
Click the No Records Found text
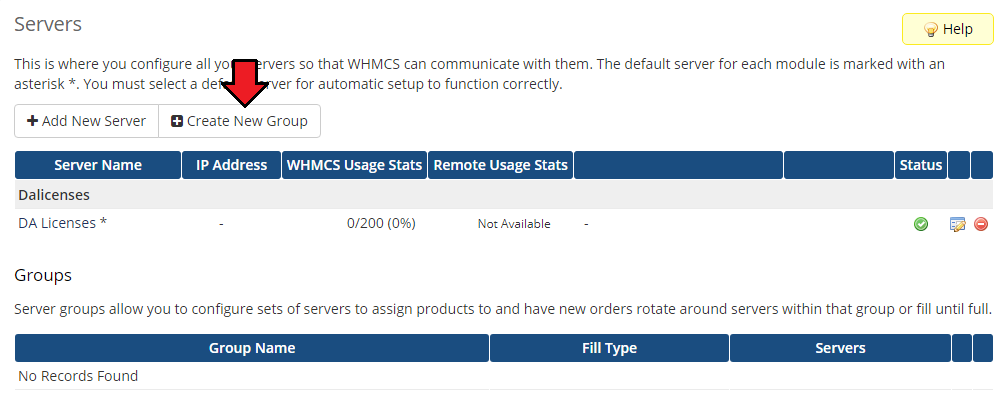[x=78, y=376]
